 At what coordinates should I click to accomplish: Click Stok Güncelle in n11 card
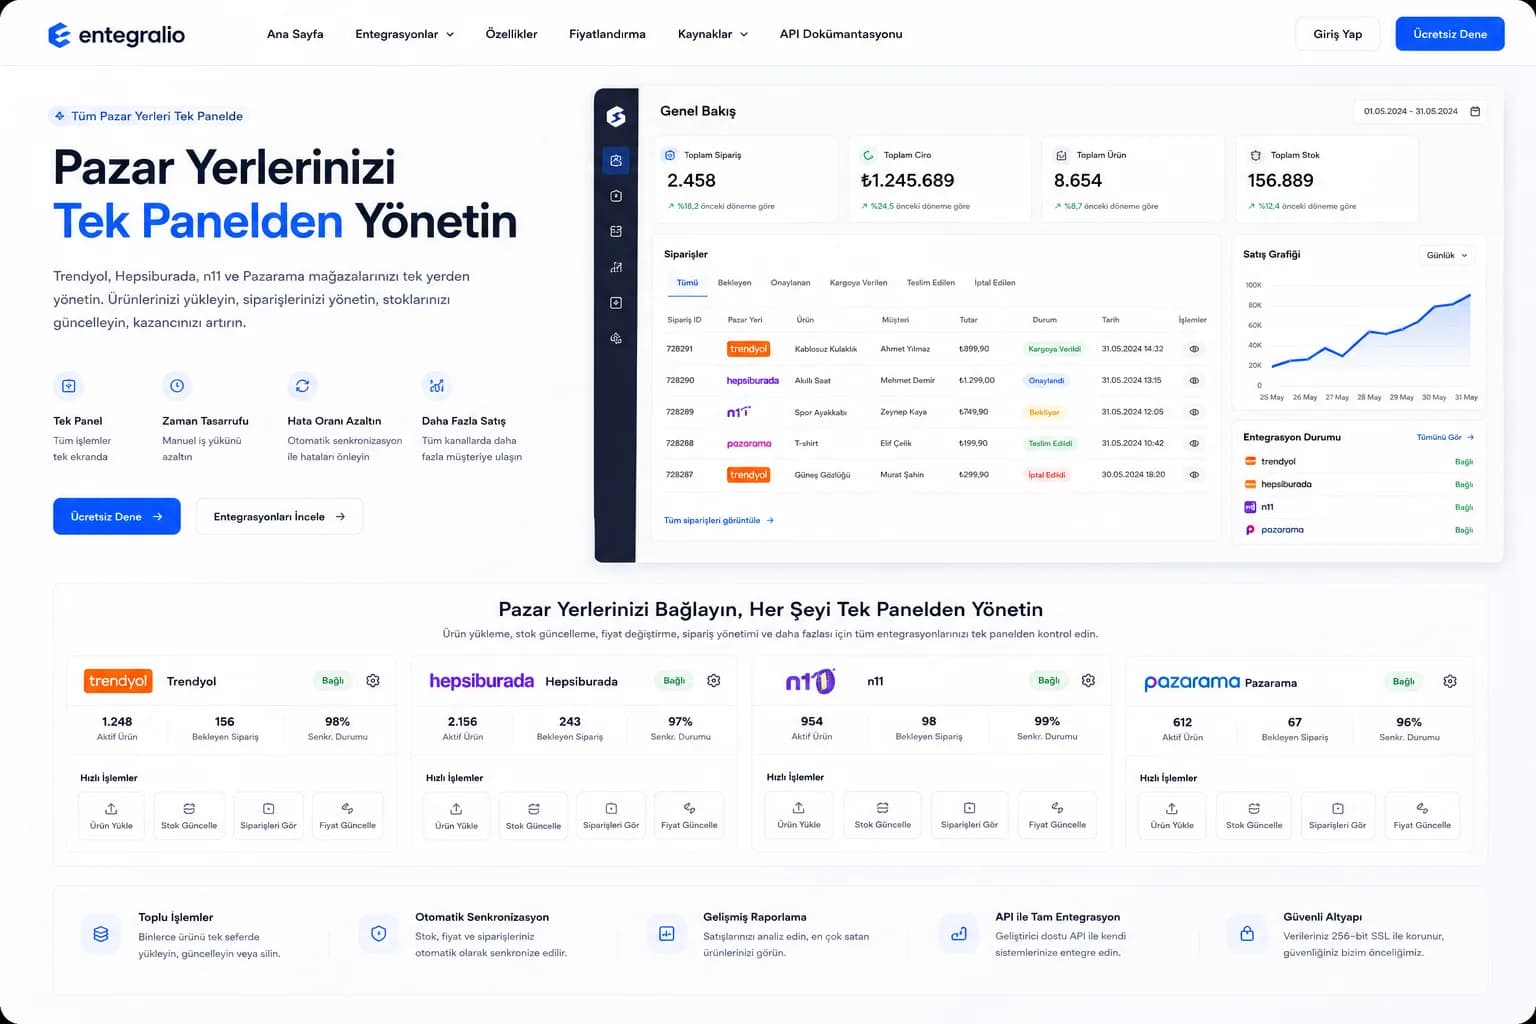tap(883, 815)
